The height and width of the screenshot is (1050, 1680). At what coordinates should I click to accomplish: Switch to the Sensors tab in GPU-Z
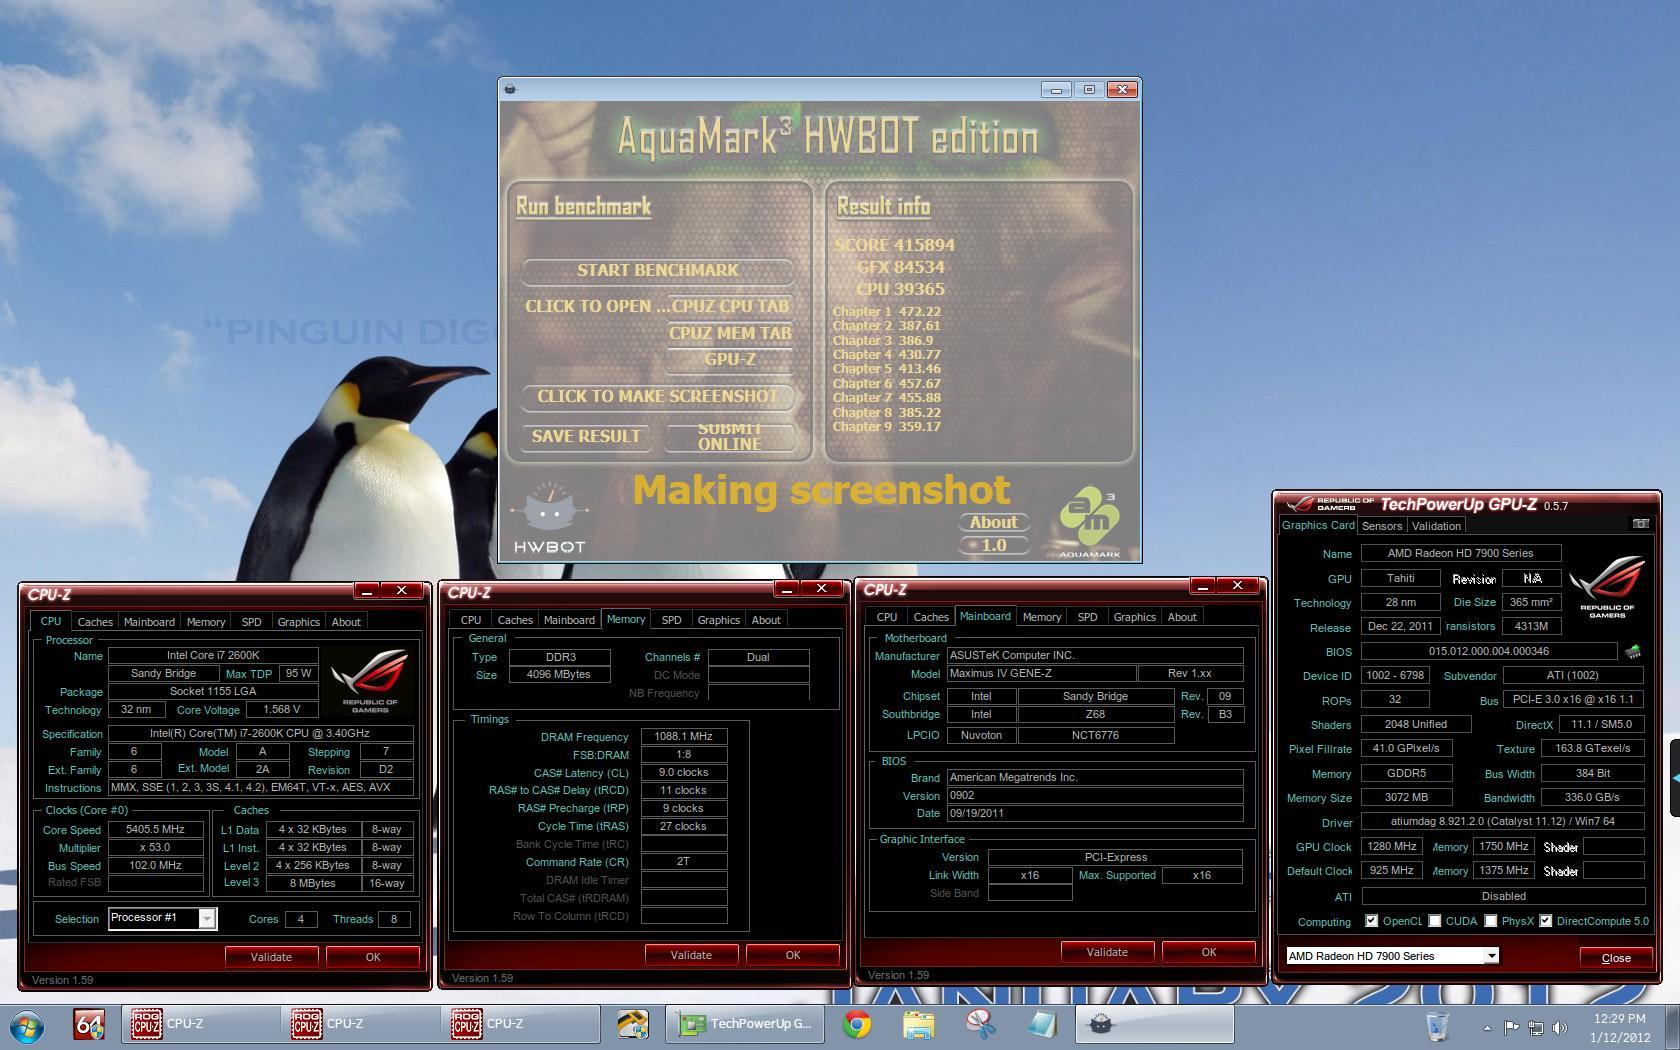pos(1382,526)
